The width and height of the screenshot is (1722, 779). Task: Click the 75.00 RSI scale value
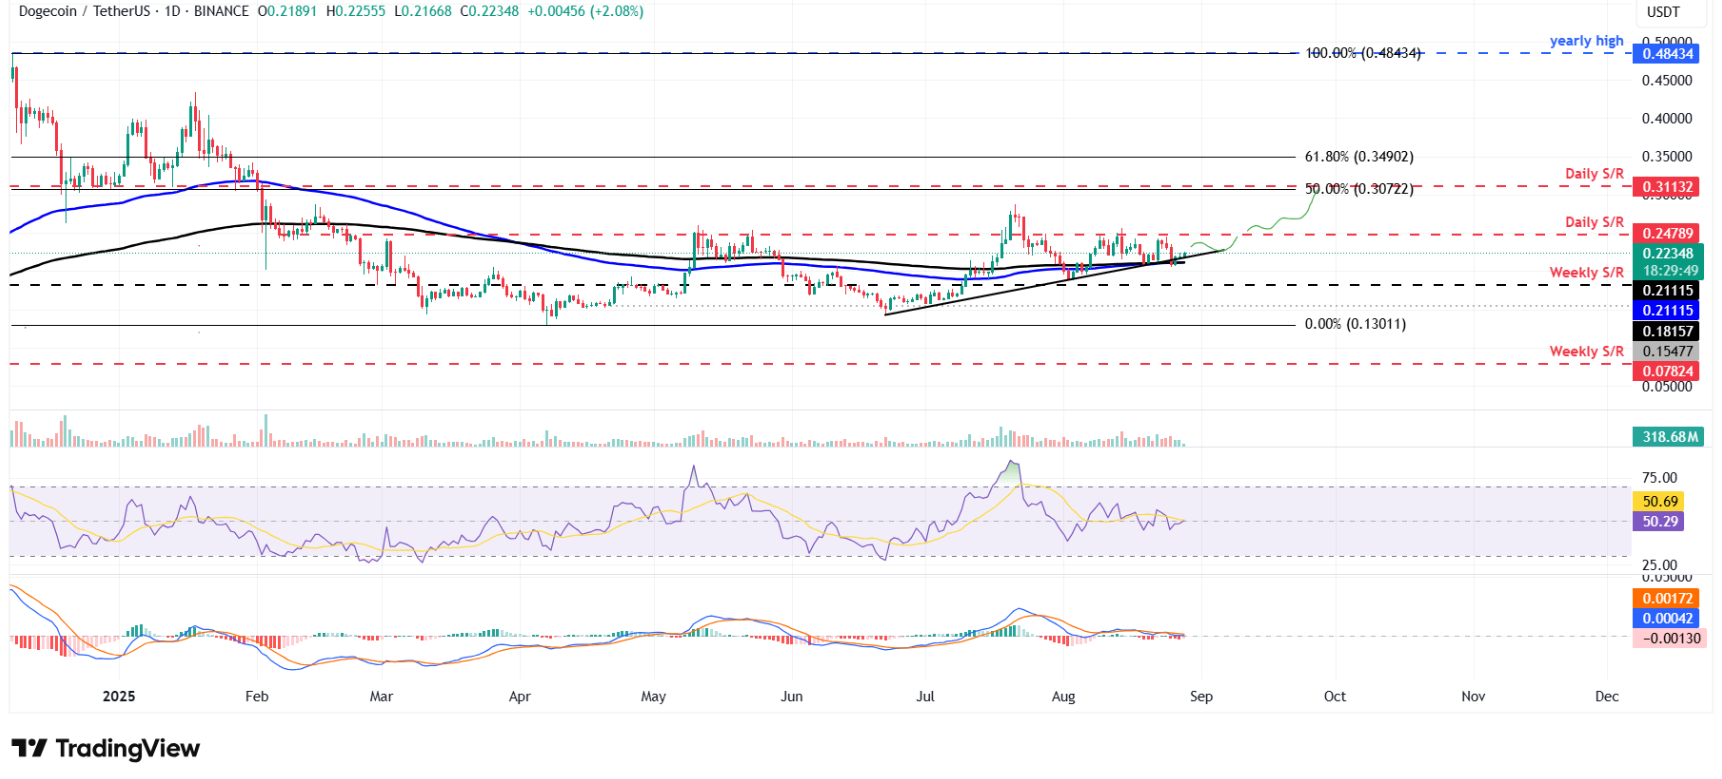(1659, 478)
